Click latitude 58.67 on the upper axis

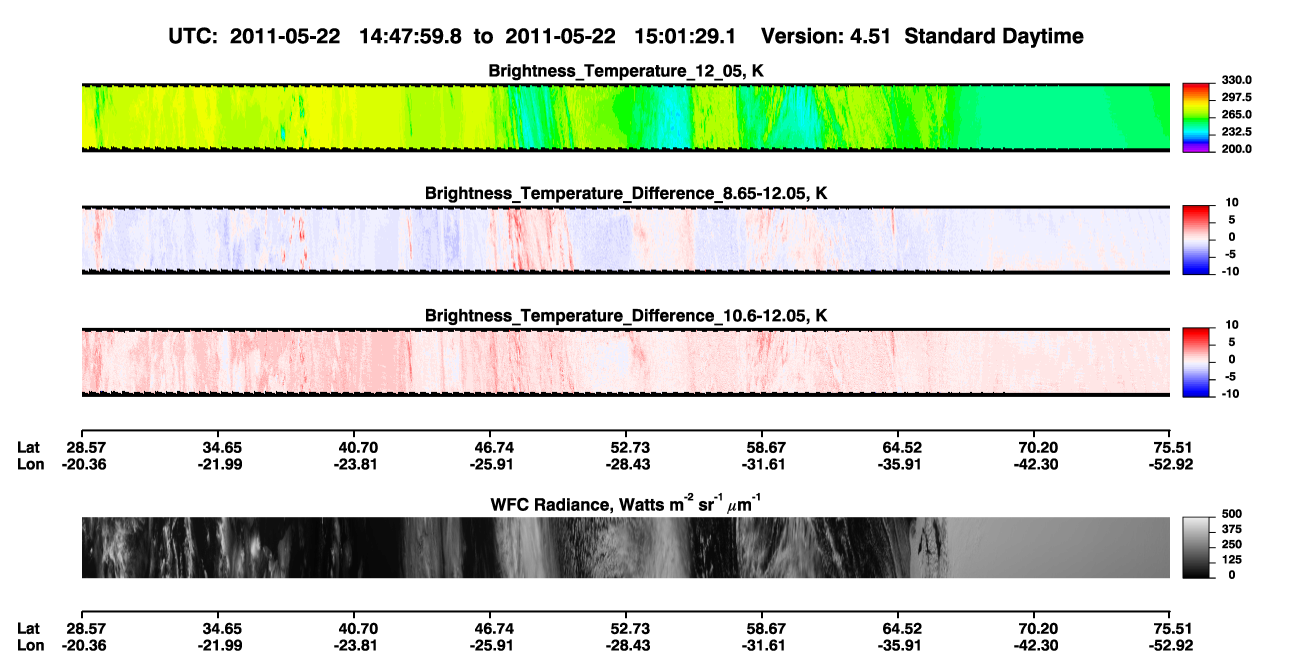click(x=763, y=448)
